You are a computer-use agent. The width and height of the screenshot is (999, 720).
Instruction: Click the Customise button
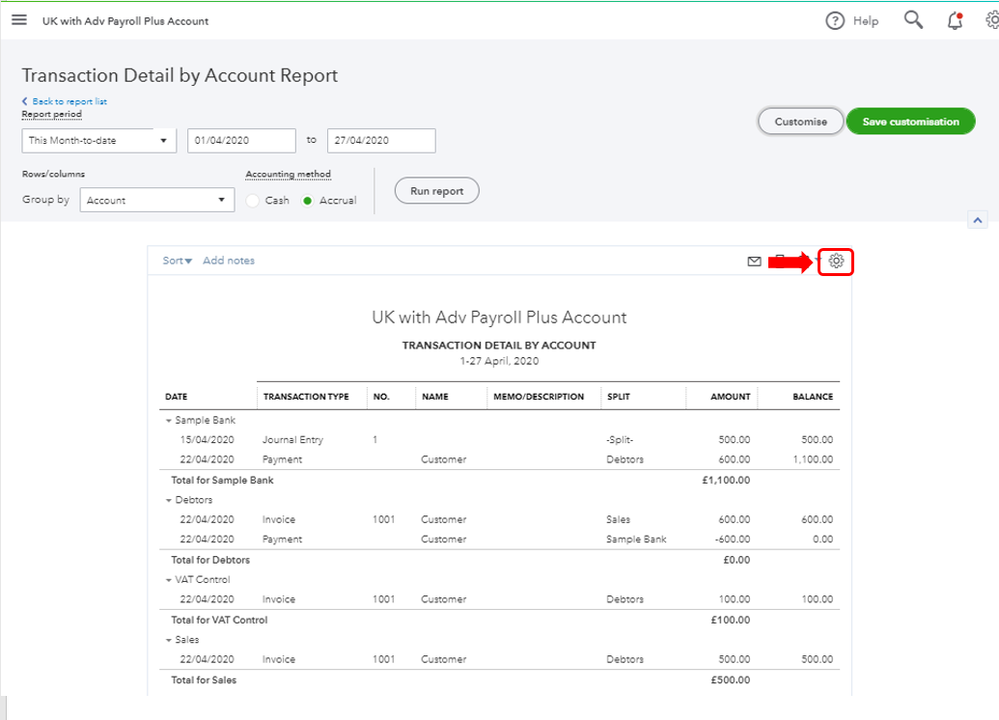(800, 122)
